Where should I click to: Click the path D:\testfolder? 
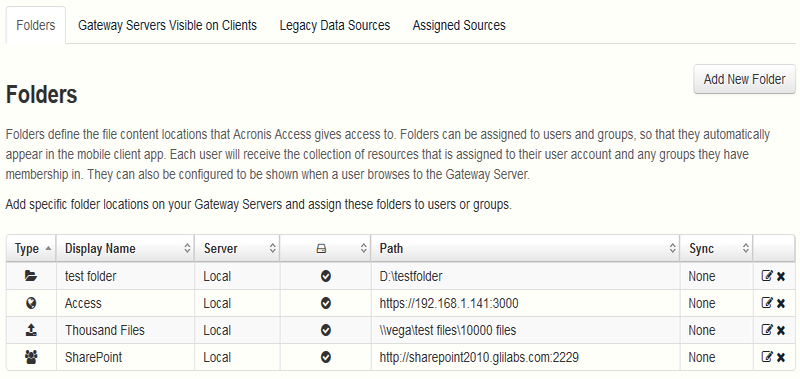[411, 276]
